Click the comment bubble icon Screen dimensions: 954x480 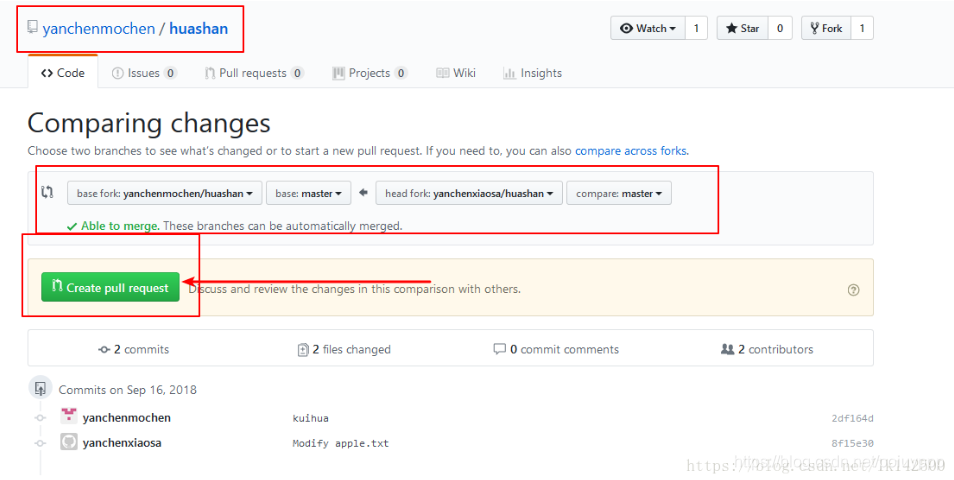[500, 349]
